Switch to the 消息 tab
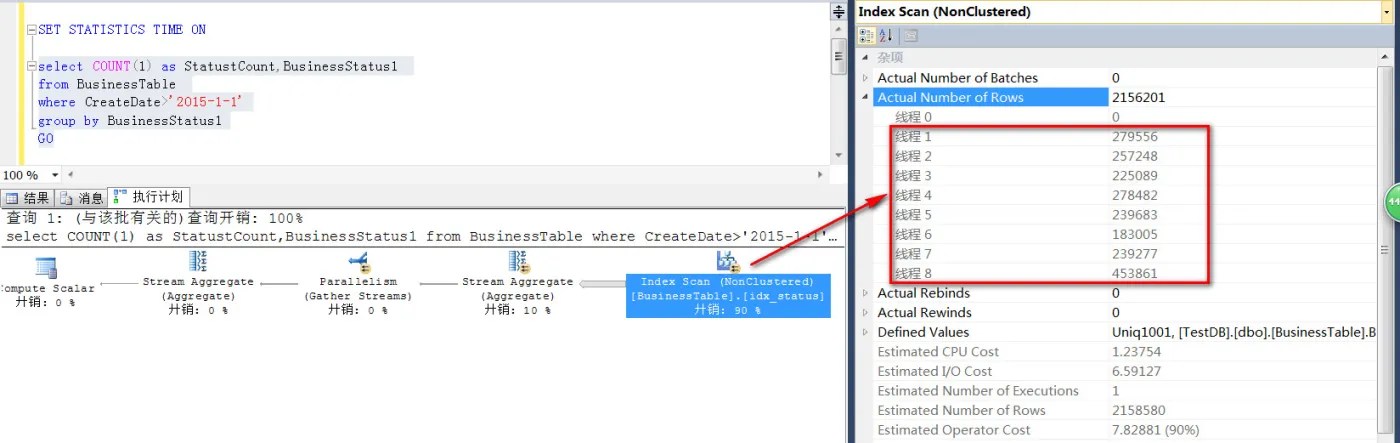 coord(81,197)
